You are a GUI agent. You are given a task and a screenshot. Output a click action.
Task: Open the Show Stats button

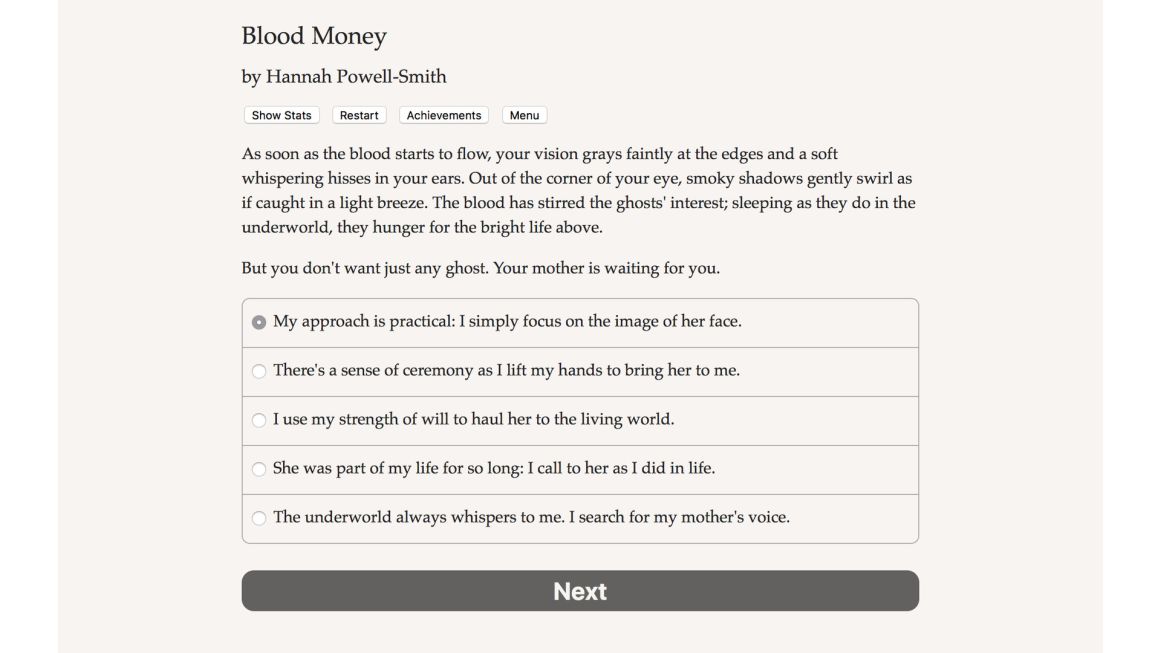281,115
